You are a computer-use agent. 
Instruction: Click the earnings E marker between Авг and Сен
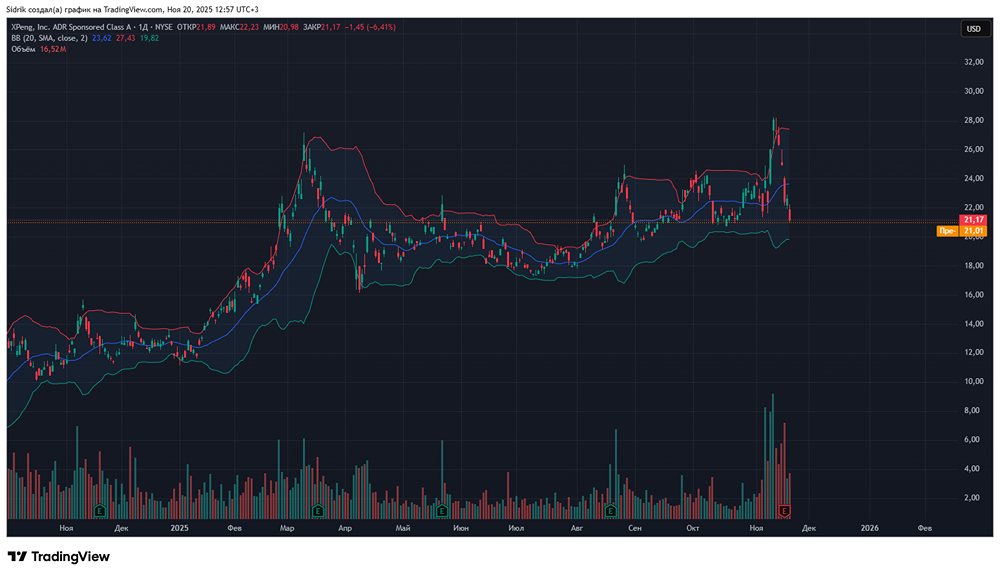point(610,511)
